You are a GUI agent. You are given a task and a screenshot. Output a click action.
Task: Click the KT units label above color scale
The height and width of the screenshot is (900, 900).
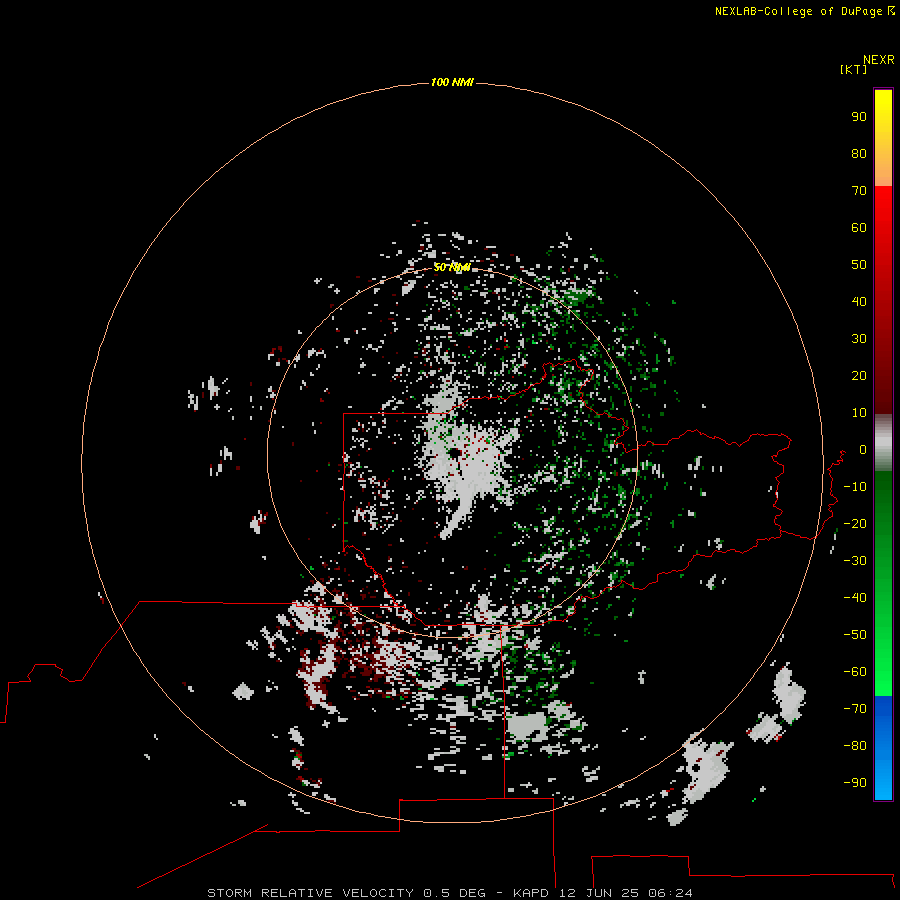tap(854, 69)
